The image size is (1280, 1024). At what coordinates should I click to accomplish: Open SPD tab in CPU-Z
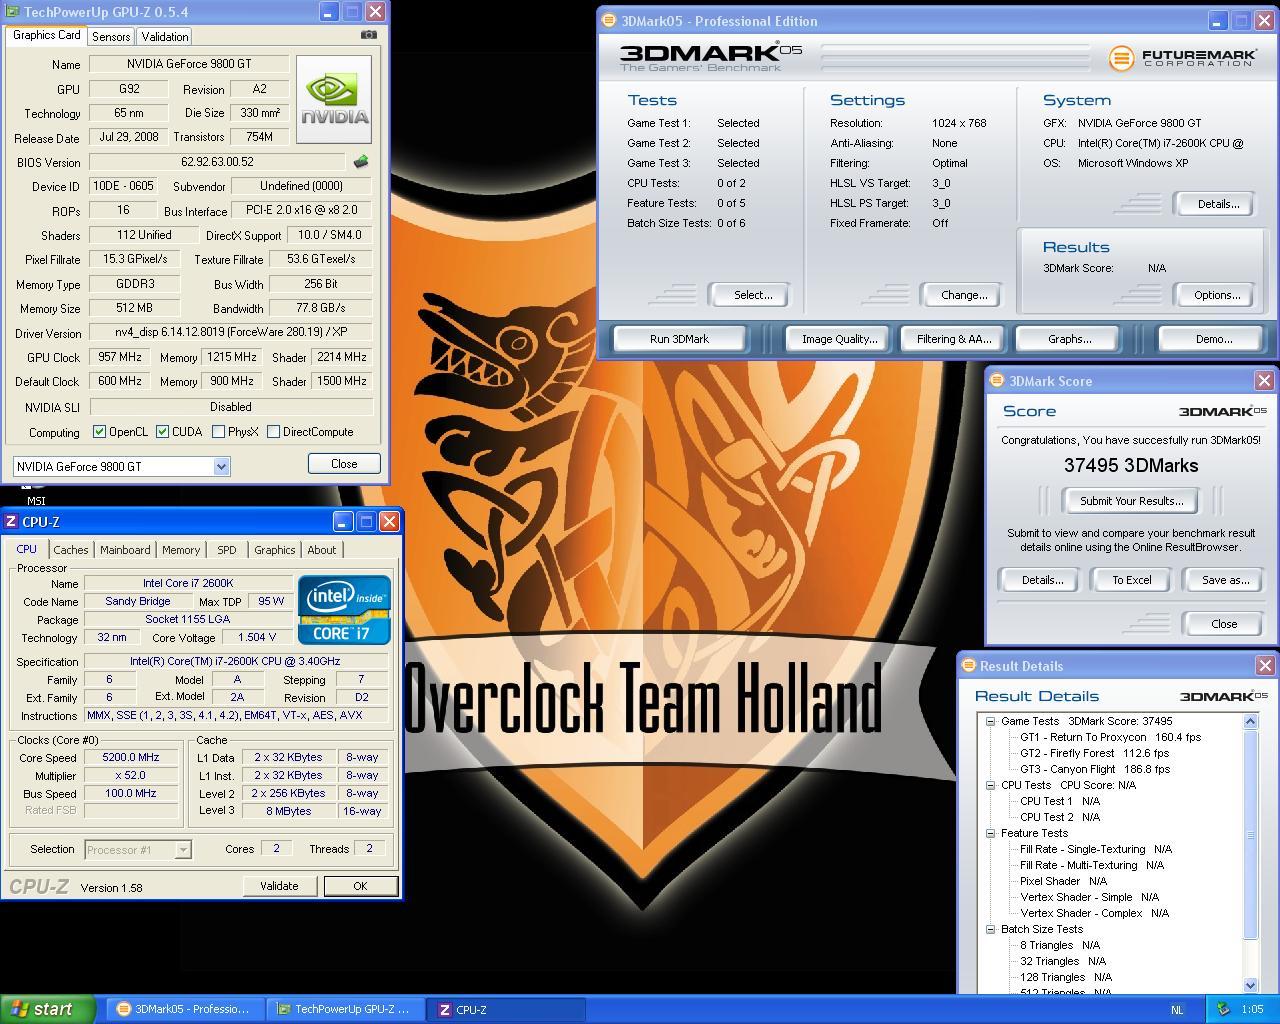click(227, 550)
